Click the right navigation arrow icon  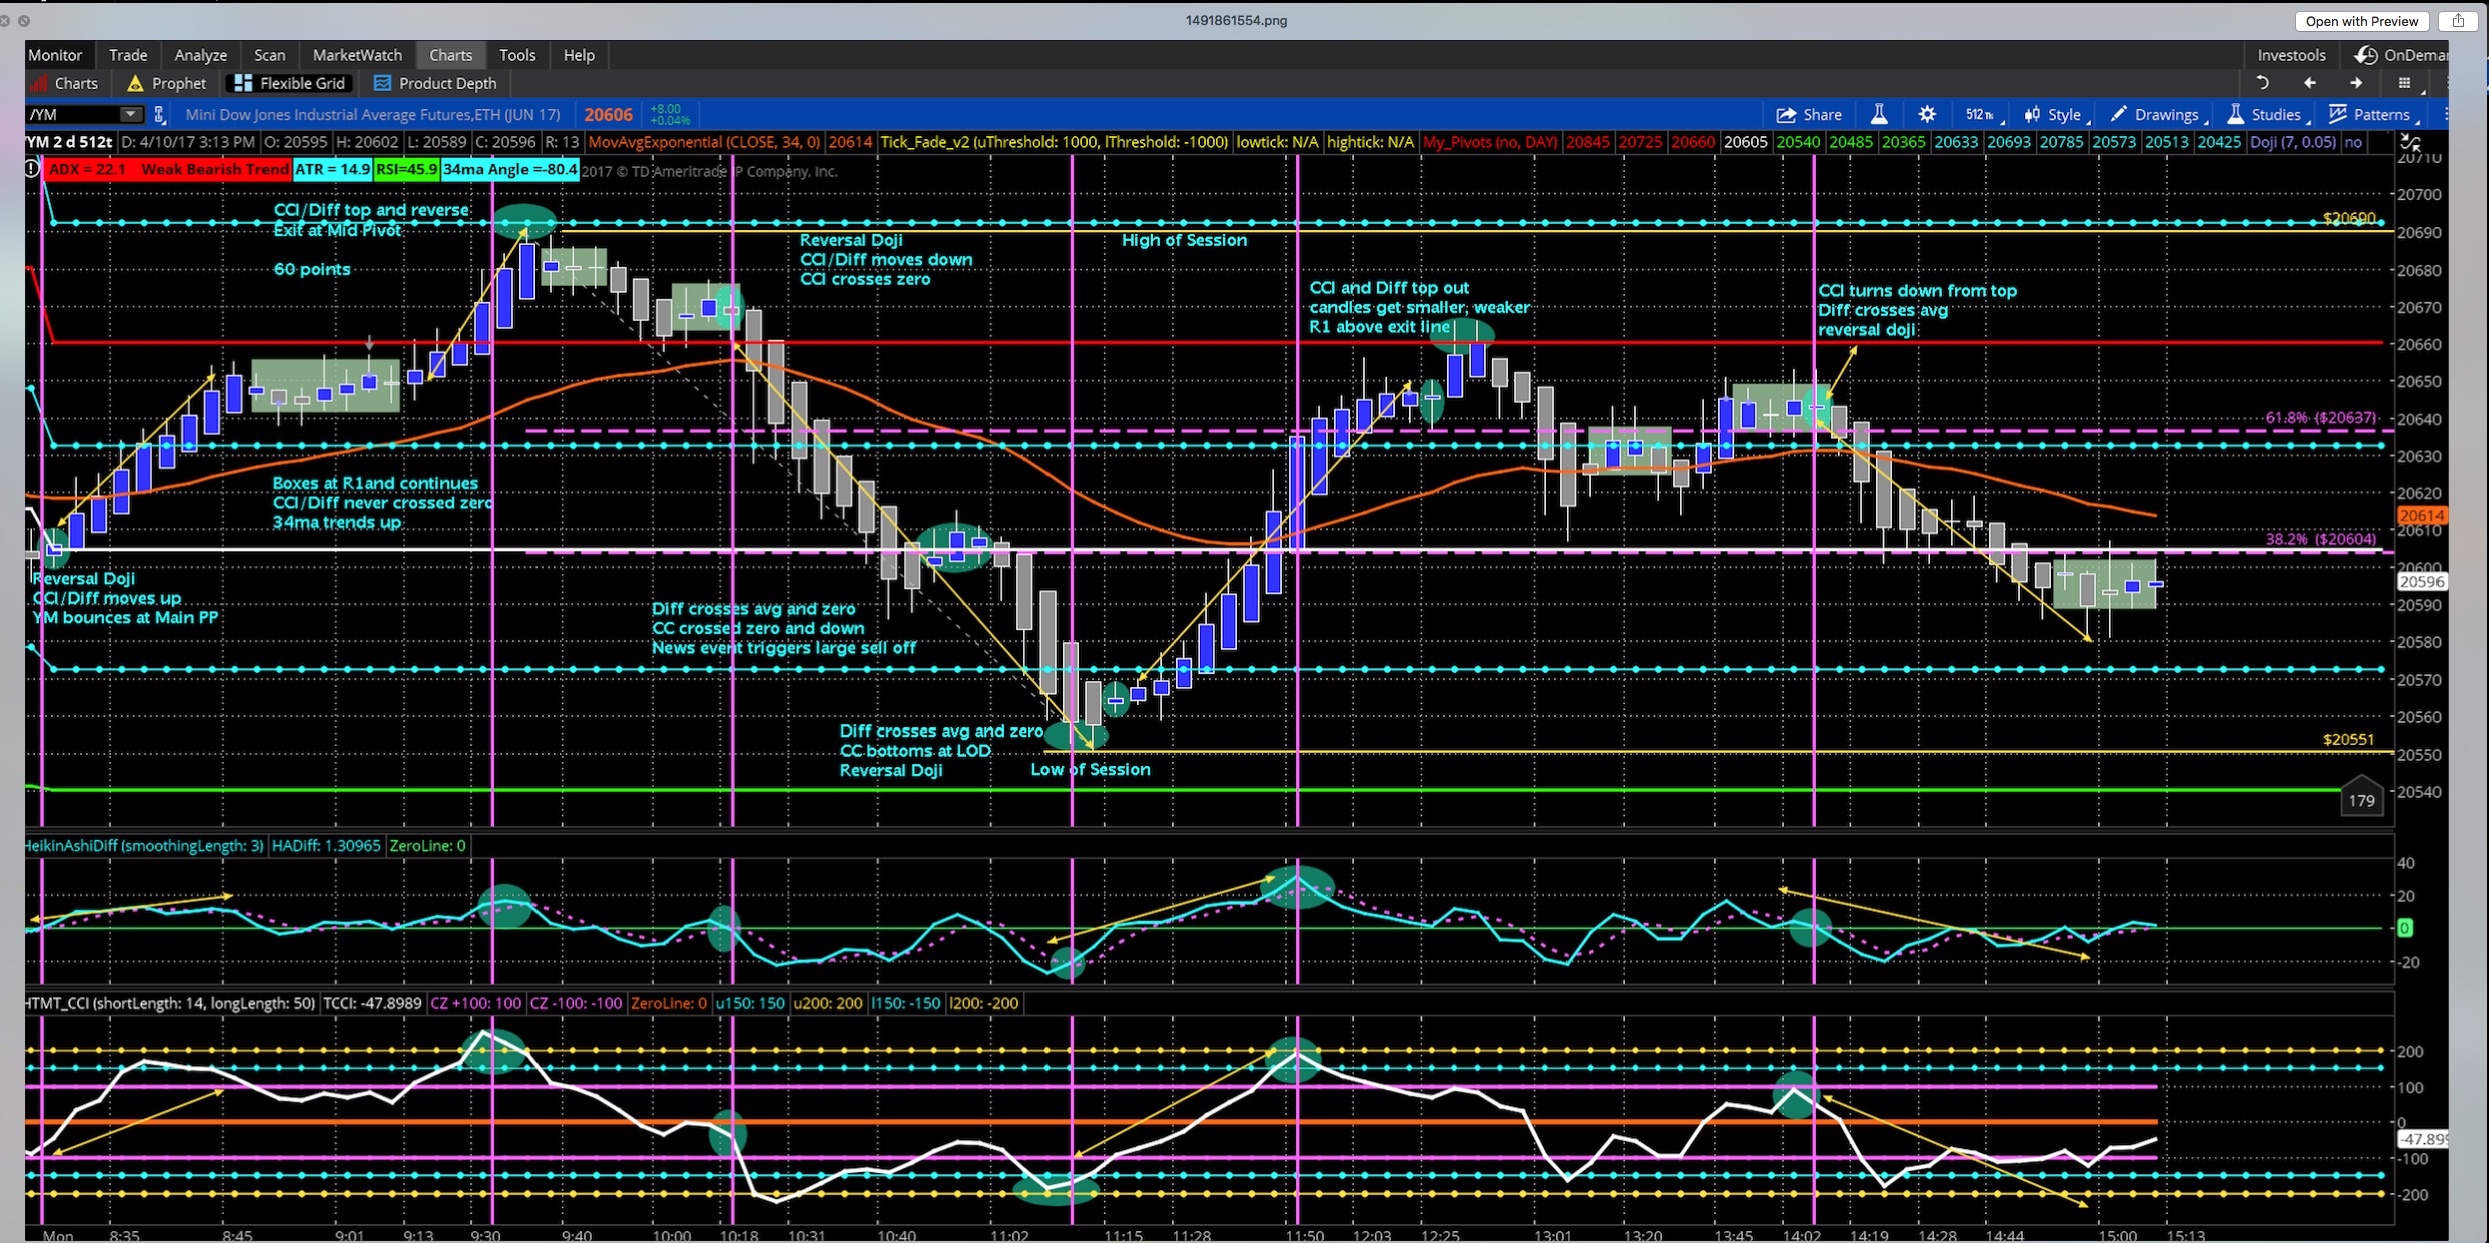tap(2357, 83)
